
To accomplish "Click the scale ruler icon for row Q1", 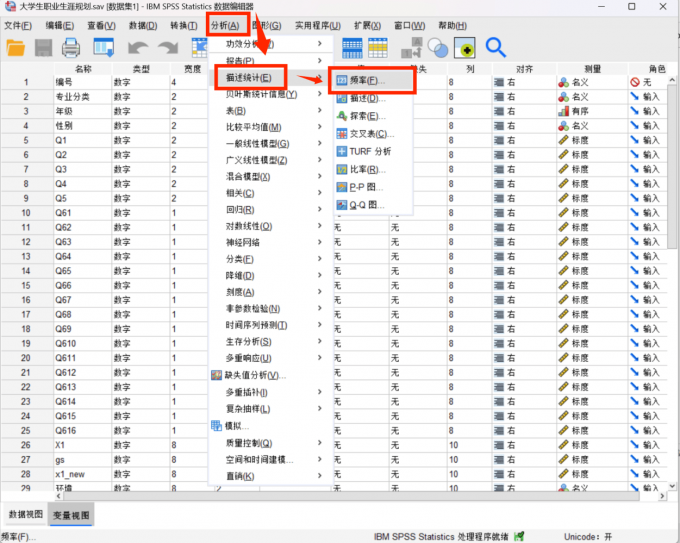I will pyautogui.click(x=563, y=141).
